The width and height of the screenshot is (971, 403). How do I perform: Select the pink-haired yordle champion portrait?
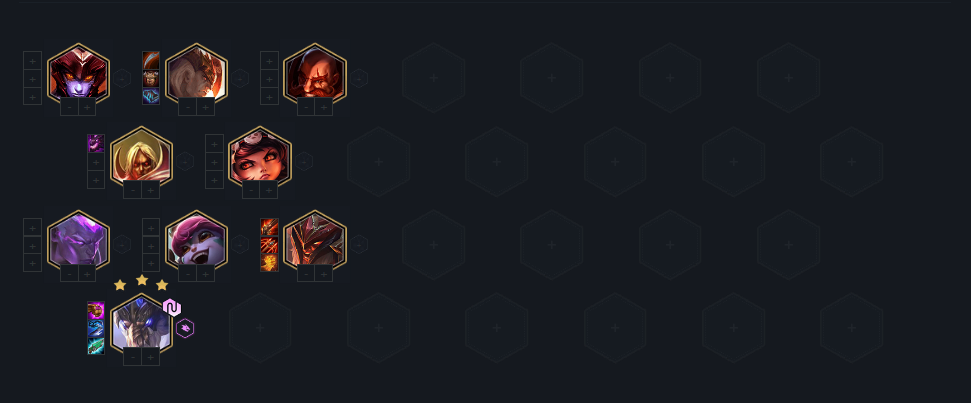pos(197,240)
